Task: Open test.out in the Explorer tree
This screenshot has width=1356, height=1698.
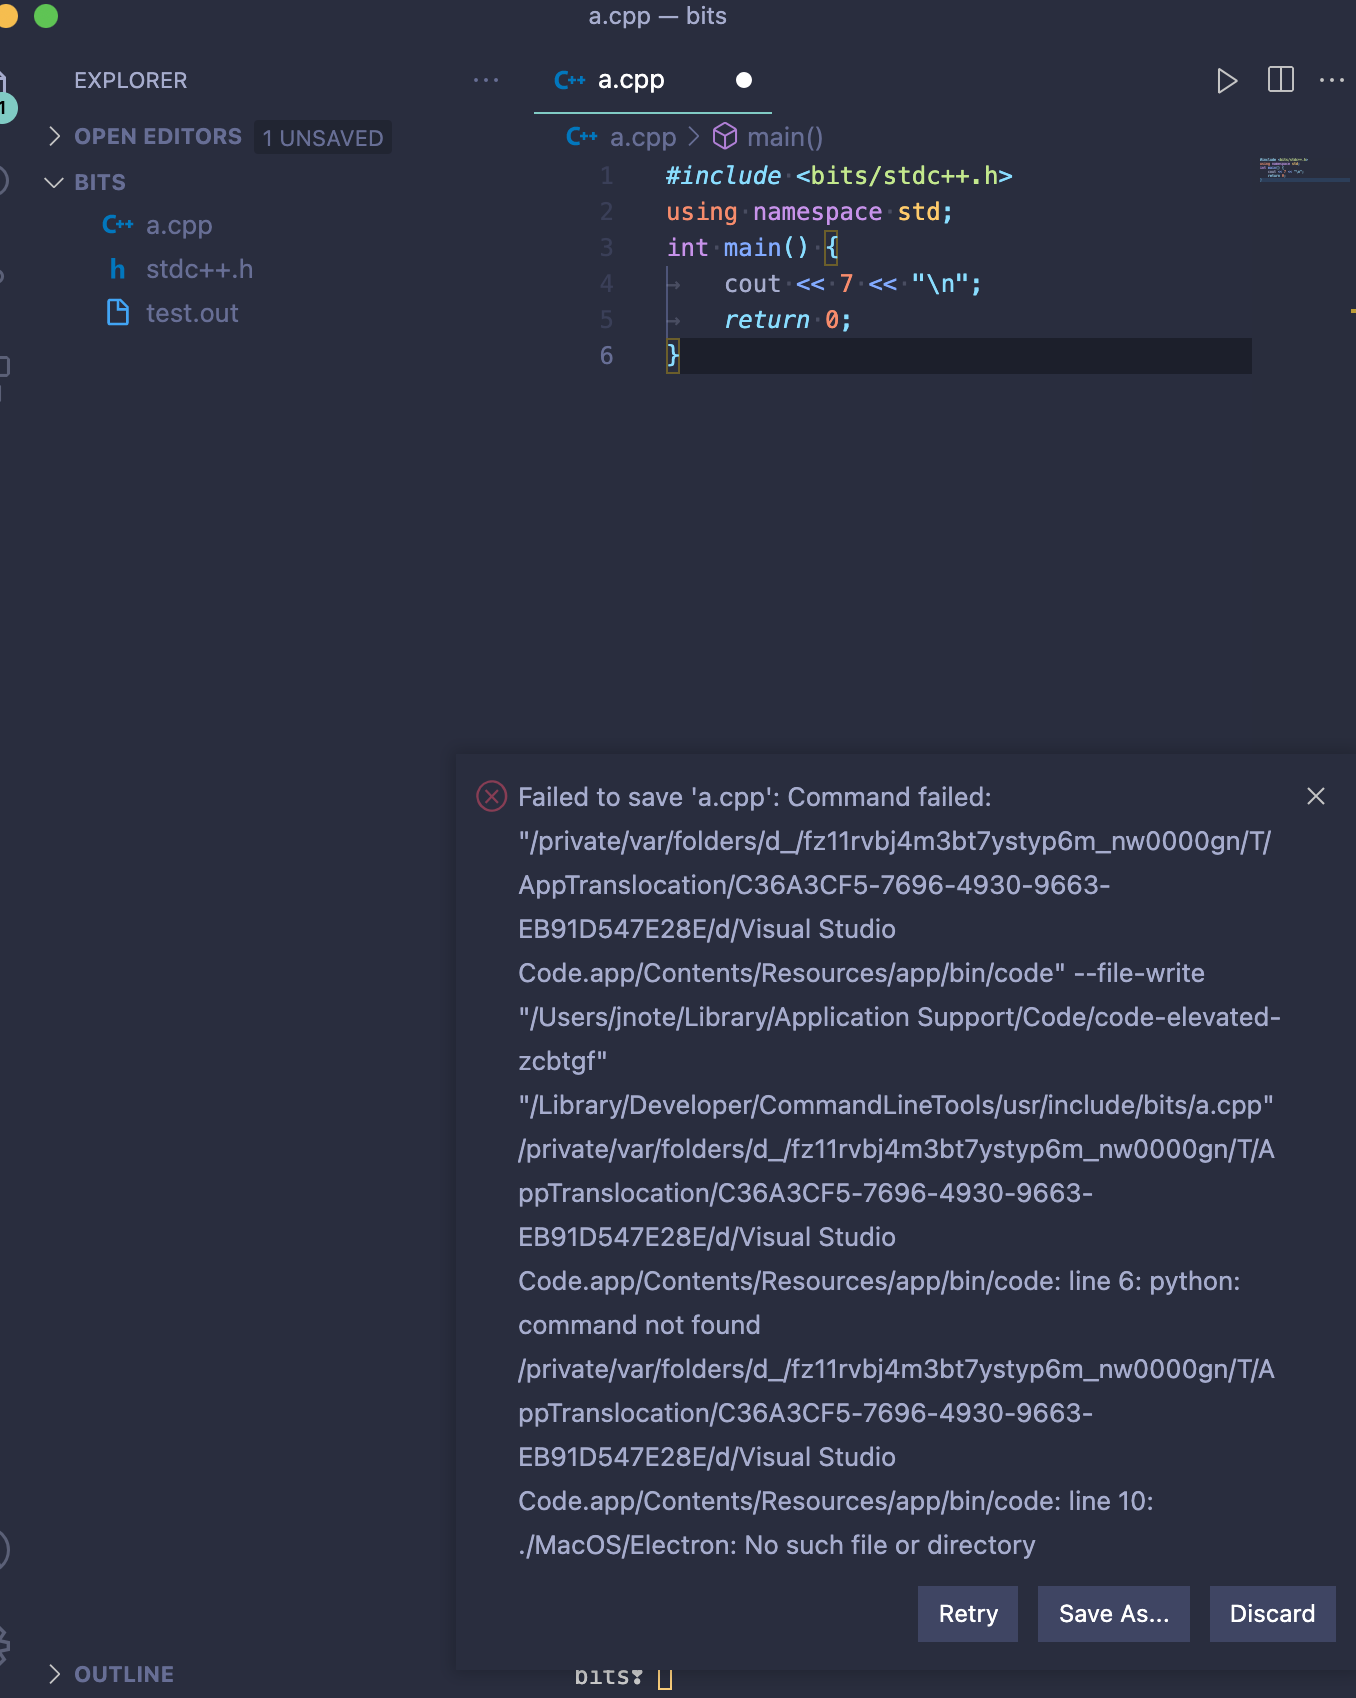Action: coord(192,313)
